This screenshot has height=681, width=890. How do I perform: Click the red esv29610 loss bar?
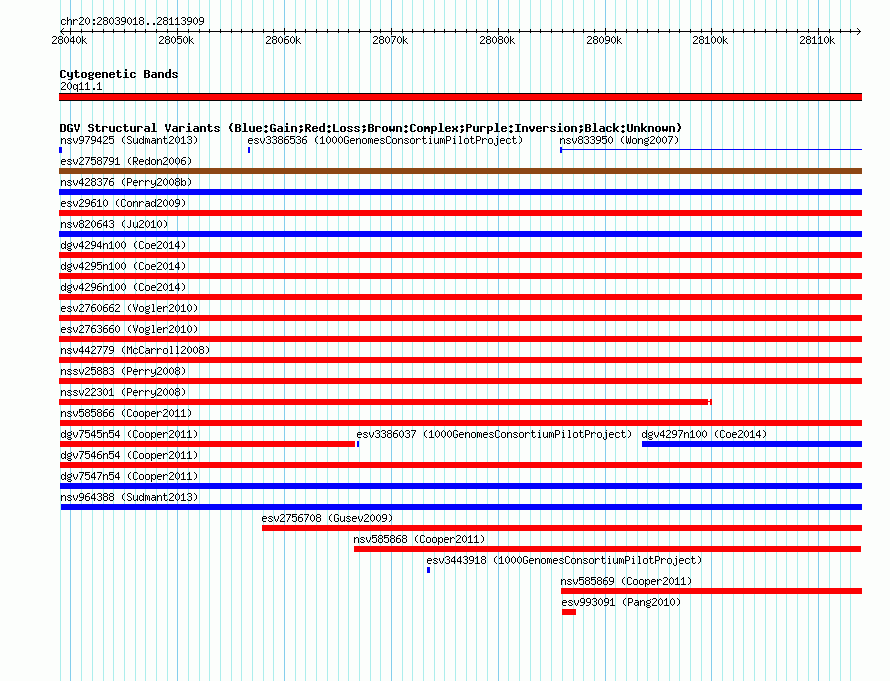coord(460,213)
